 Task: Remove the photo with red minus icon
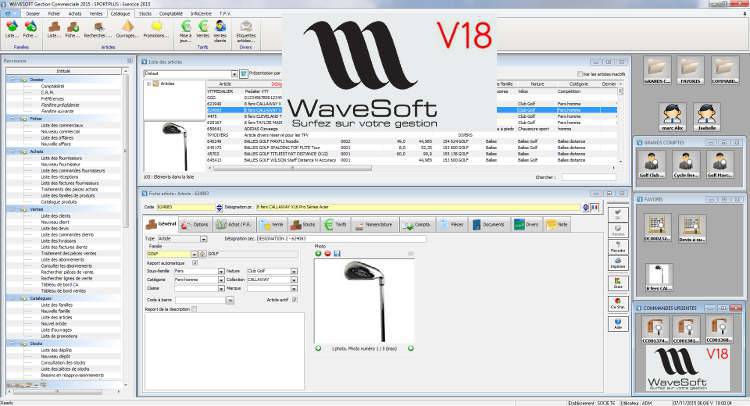tap(328, 253)
